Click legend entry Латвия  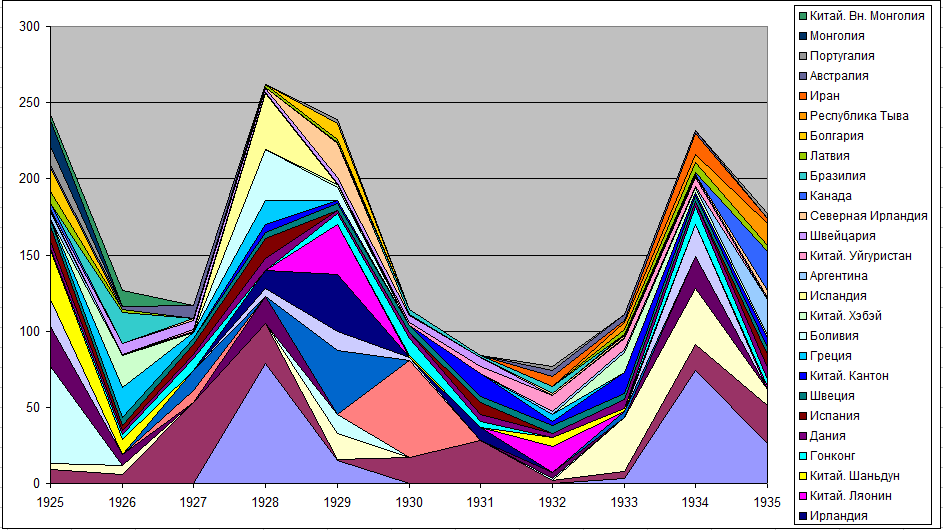[x=825, y=156]
